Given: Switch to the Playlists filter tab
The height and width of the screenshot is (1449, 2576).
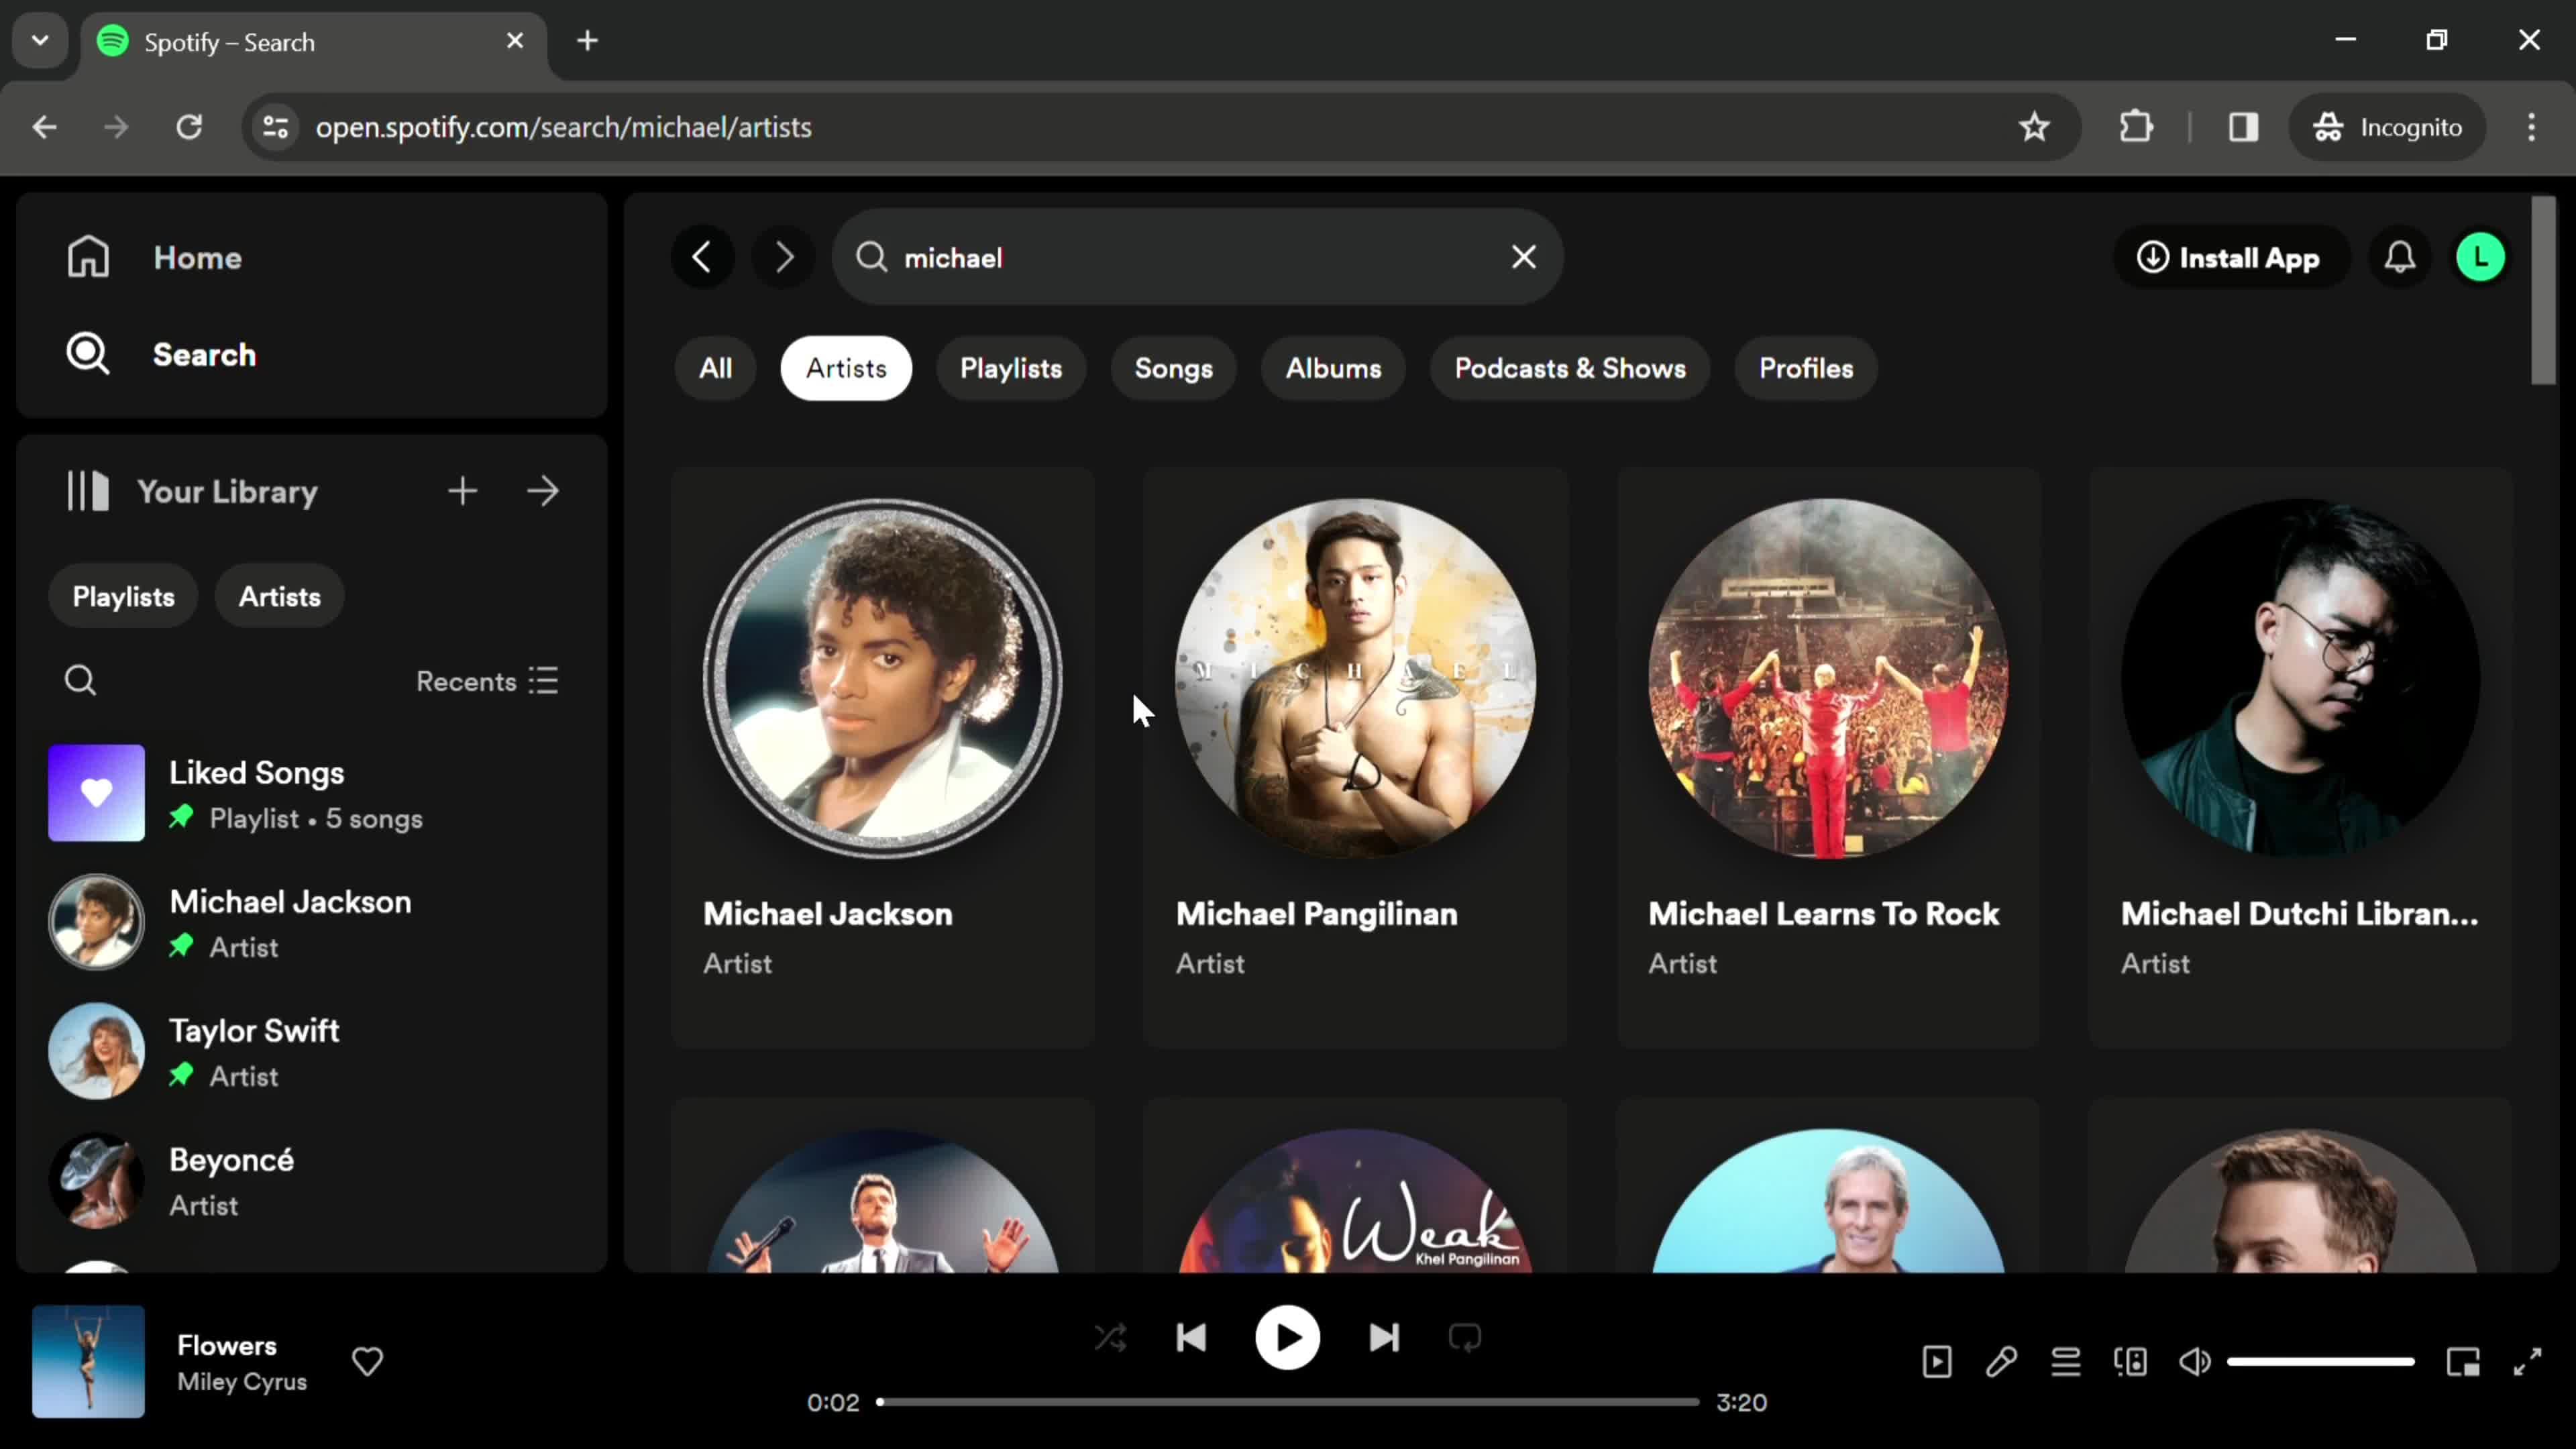Looking at the screenshot, I should click(1011, 368).
